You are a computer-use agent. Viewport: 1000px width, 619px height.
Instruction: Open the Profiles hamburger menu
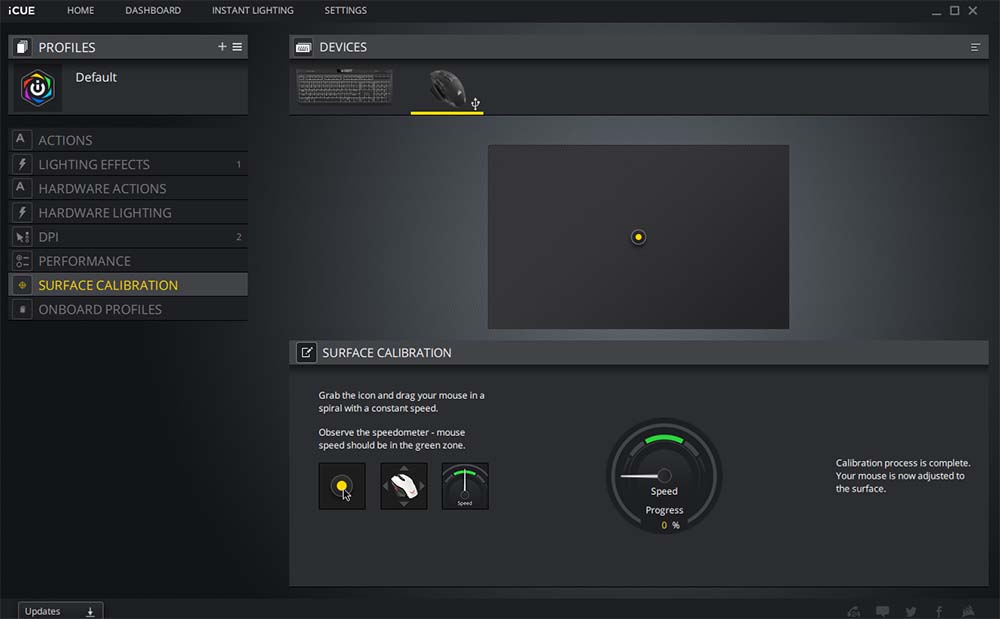point(237,47)
